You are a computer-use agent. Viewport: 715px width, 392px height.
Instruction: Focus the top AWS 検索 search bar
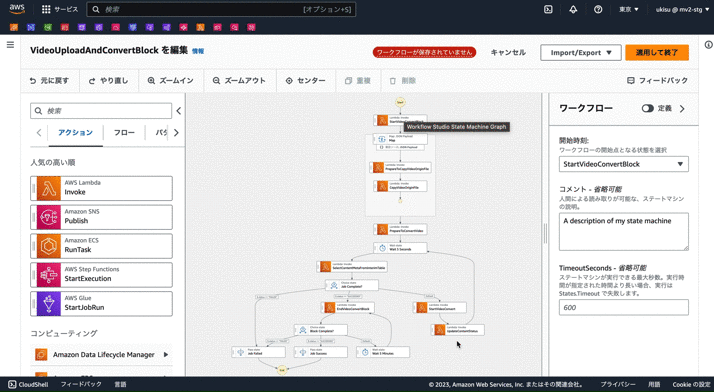pos(221,9)
